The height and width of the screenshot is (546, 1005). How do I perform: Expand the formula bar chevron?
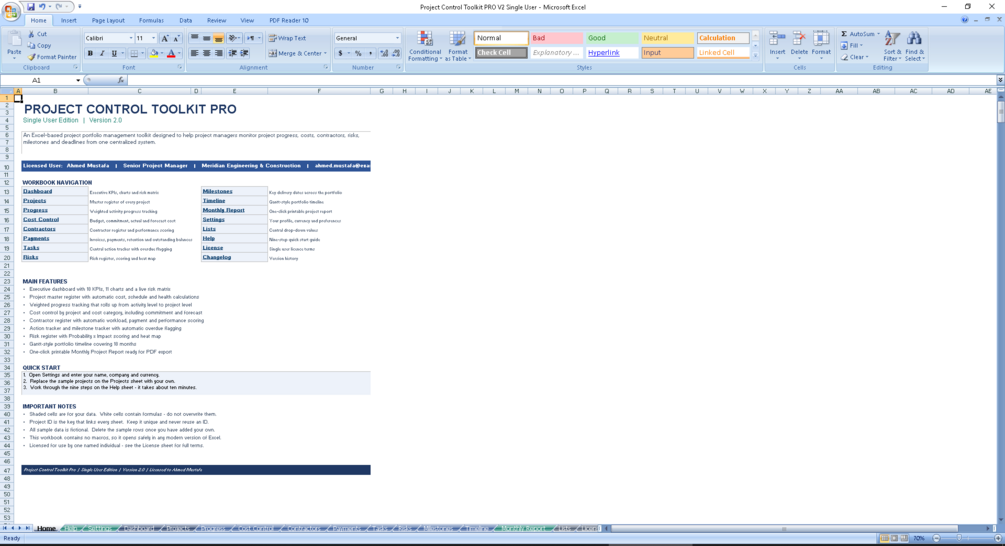pos(1000,80)
